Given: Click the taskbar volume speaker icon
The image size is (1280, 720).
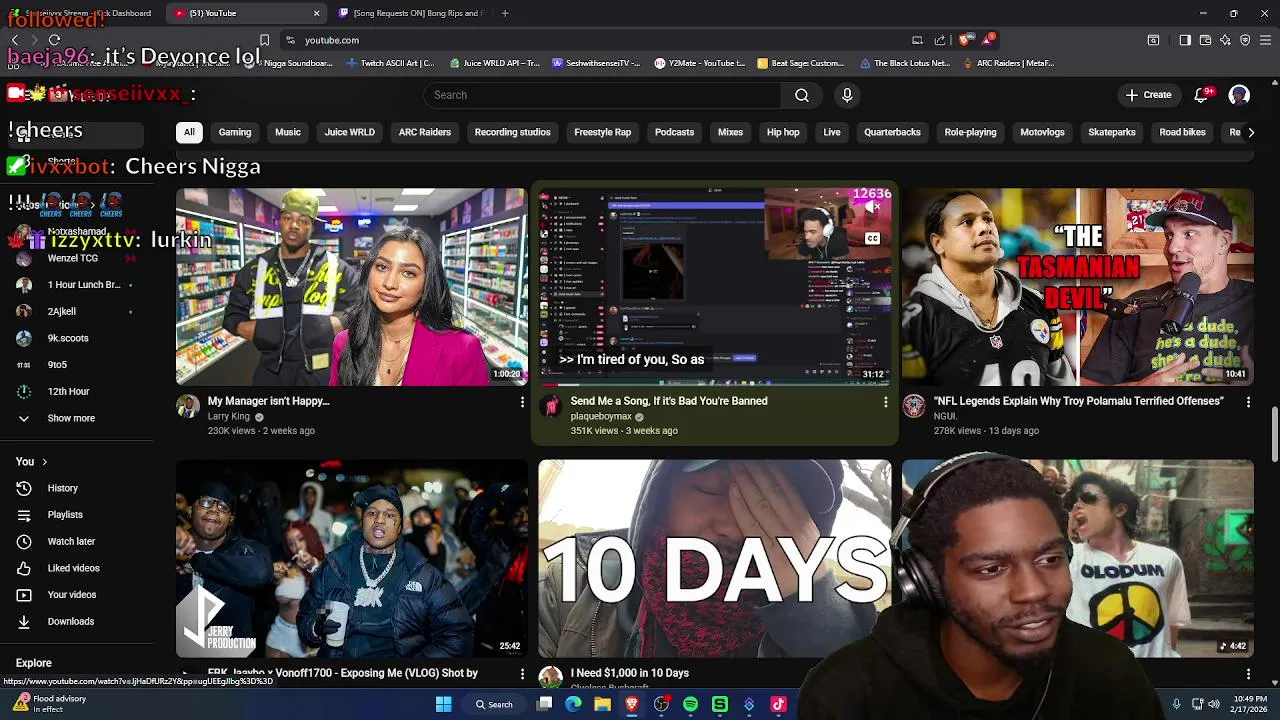Looking at the screenshot, I should coord(1213,704).
